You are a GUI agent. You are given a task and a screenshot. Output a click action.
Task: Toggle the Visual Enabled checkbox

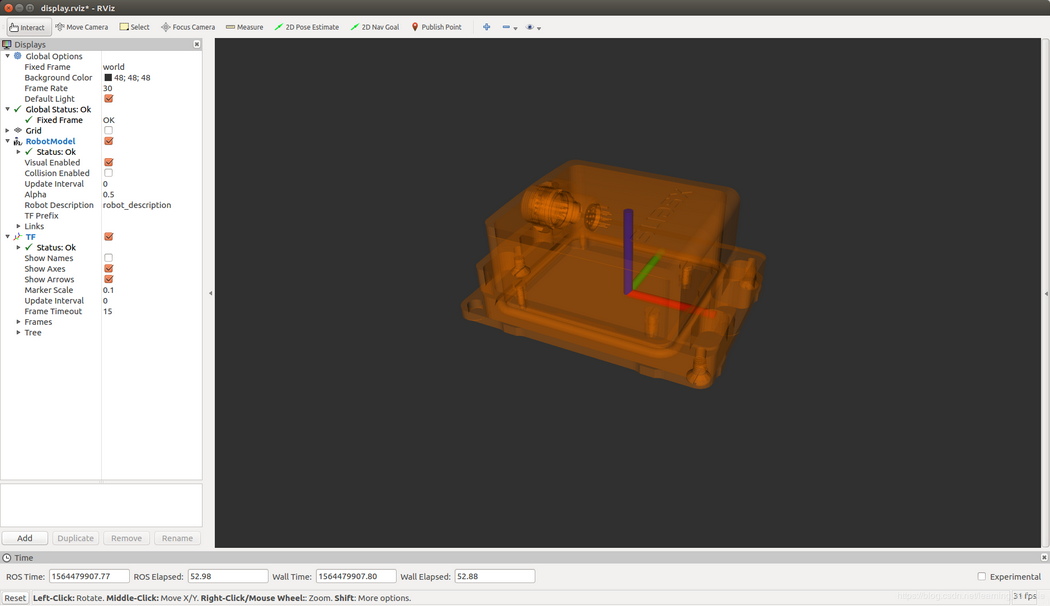[108, 162]
